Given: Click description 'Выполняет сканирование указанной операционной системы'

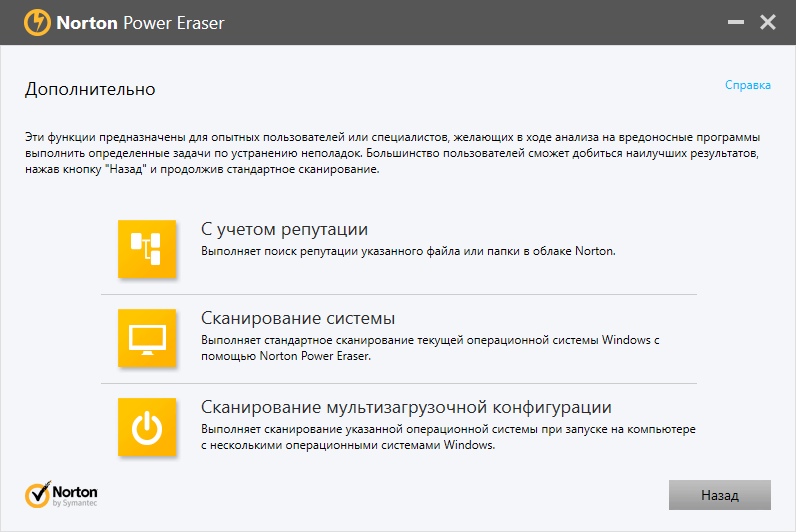Looking at the screenshot, I should pyautogui.click(x=448, y=437).
